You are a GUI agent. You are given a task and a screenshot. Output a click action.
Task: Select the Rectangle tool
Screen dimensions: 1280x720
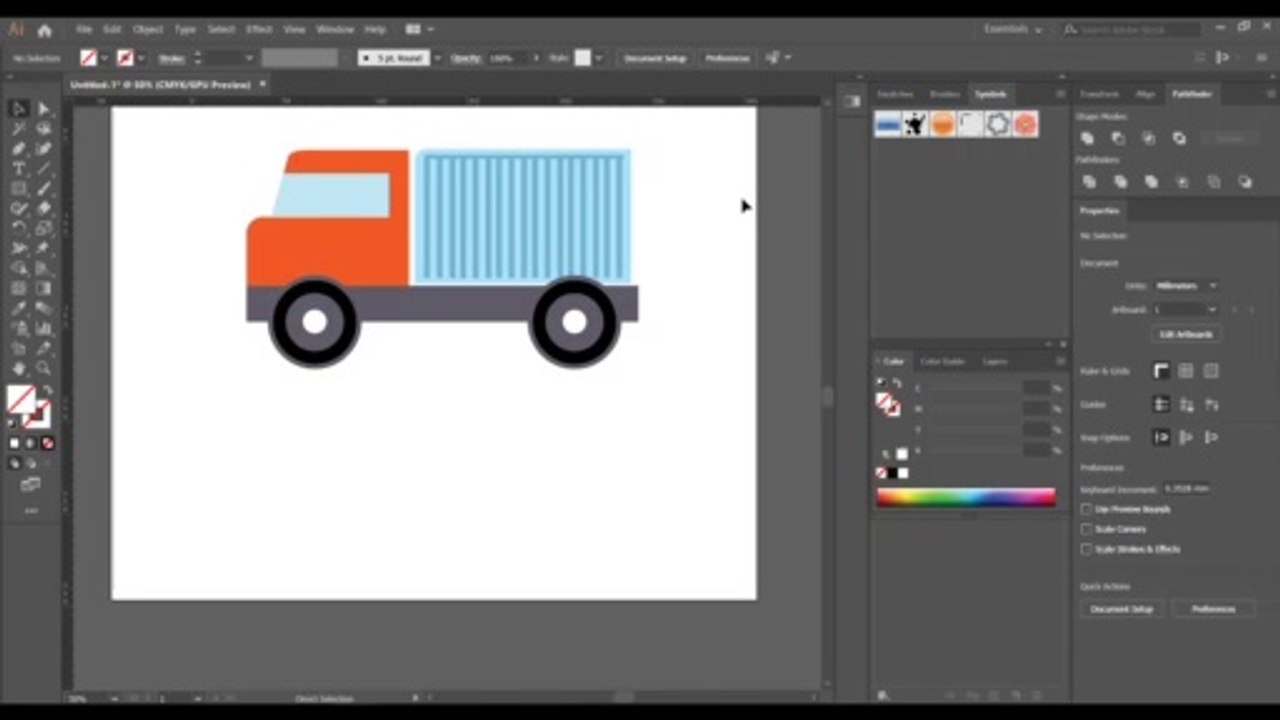click(18, 188)
